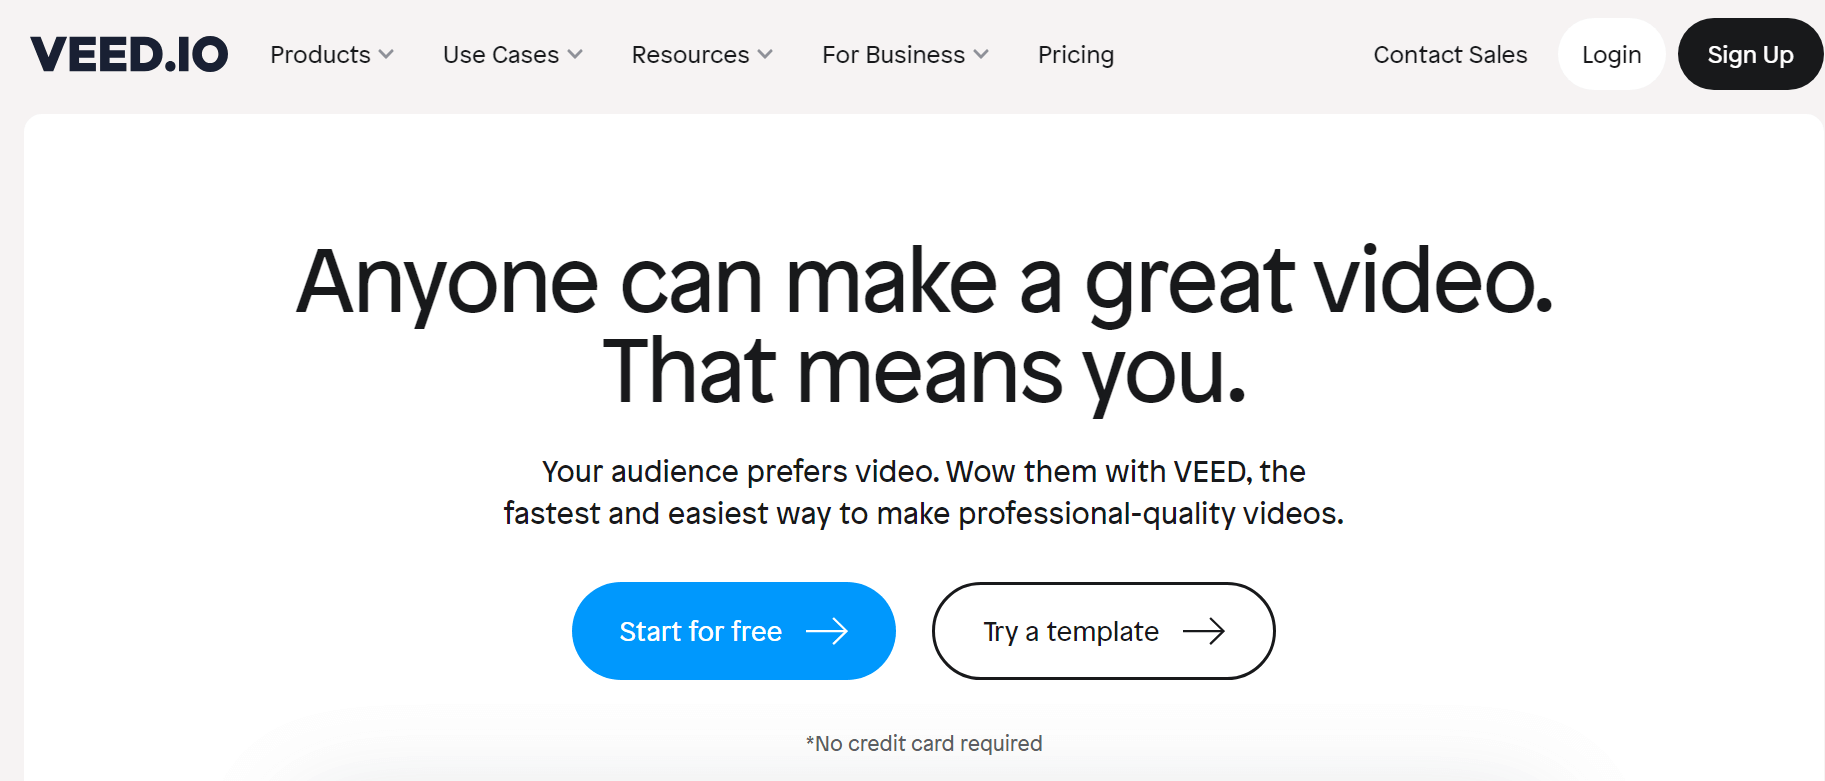Click the VEED.IO logo
1825x781 pixels.
[129, 54]
